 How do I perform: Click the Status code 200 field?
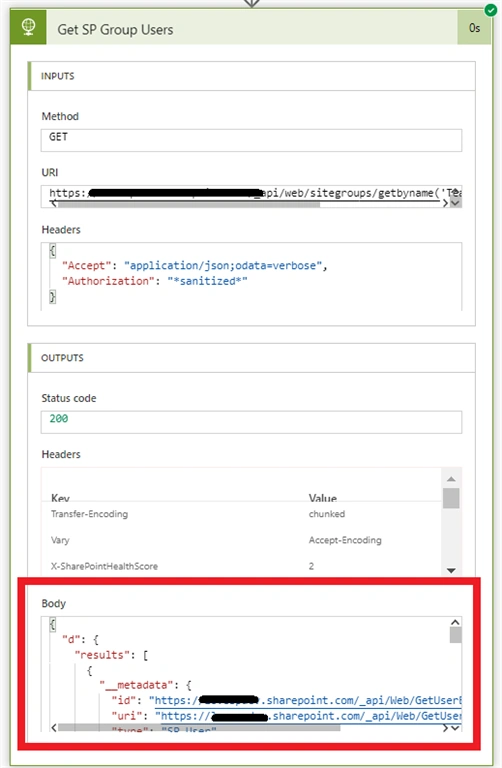tap(251, 422)
